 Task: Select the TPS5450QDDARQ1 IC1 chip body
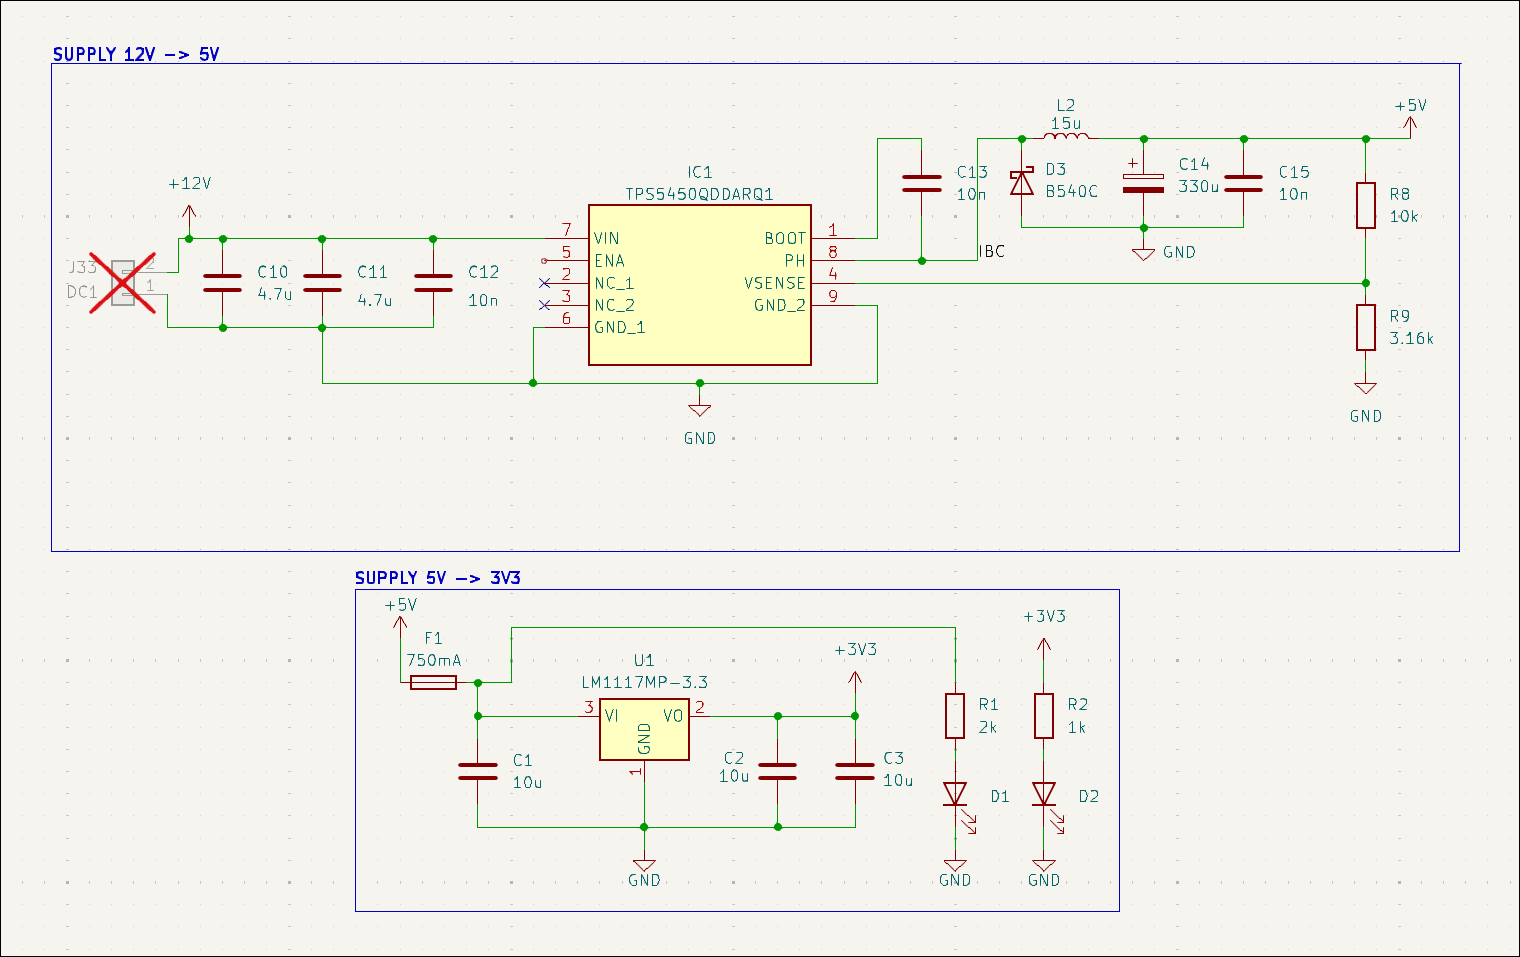click(x=699, y=285)
